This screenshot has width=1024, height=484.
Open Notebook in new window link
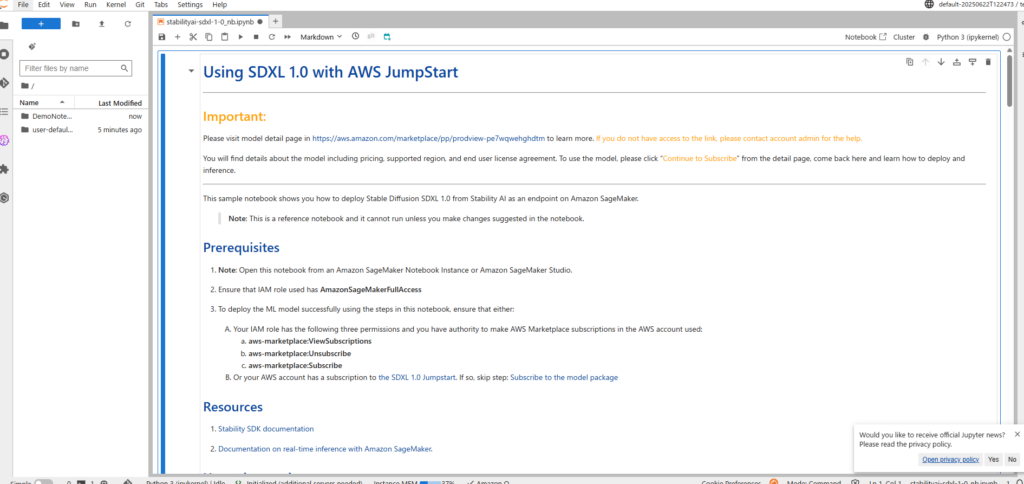click(x=866, y=37)
